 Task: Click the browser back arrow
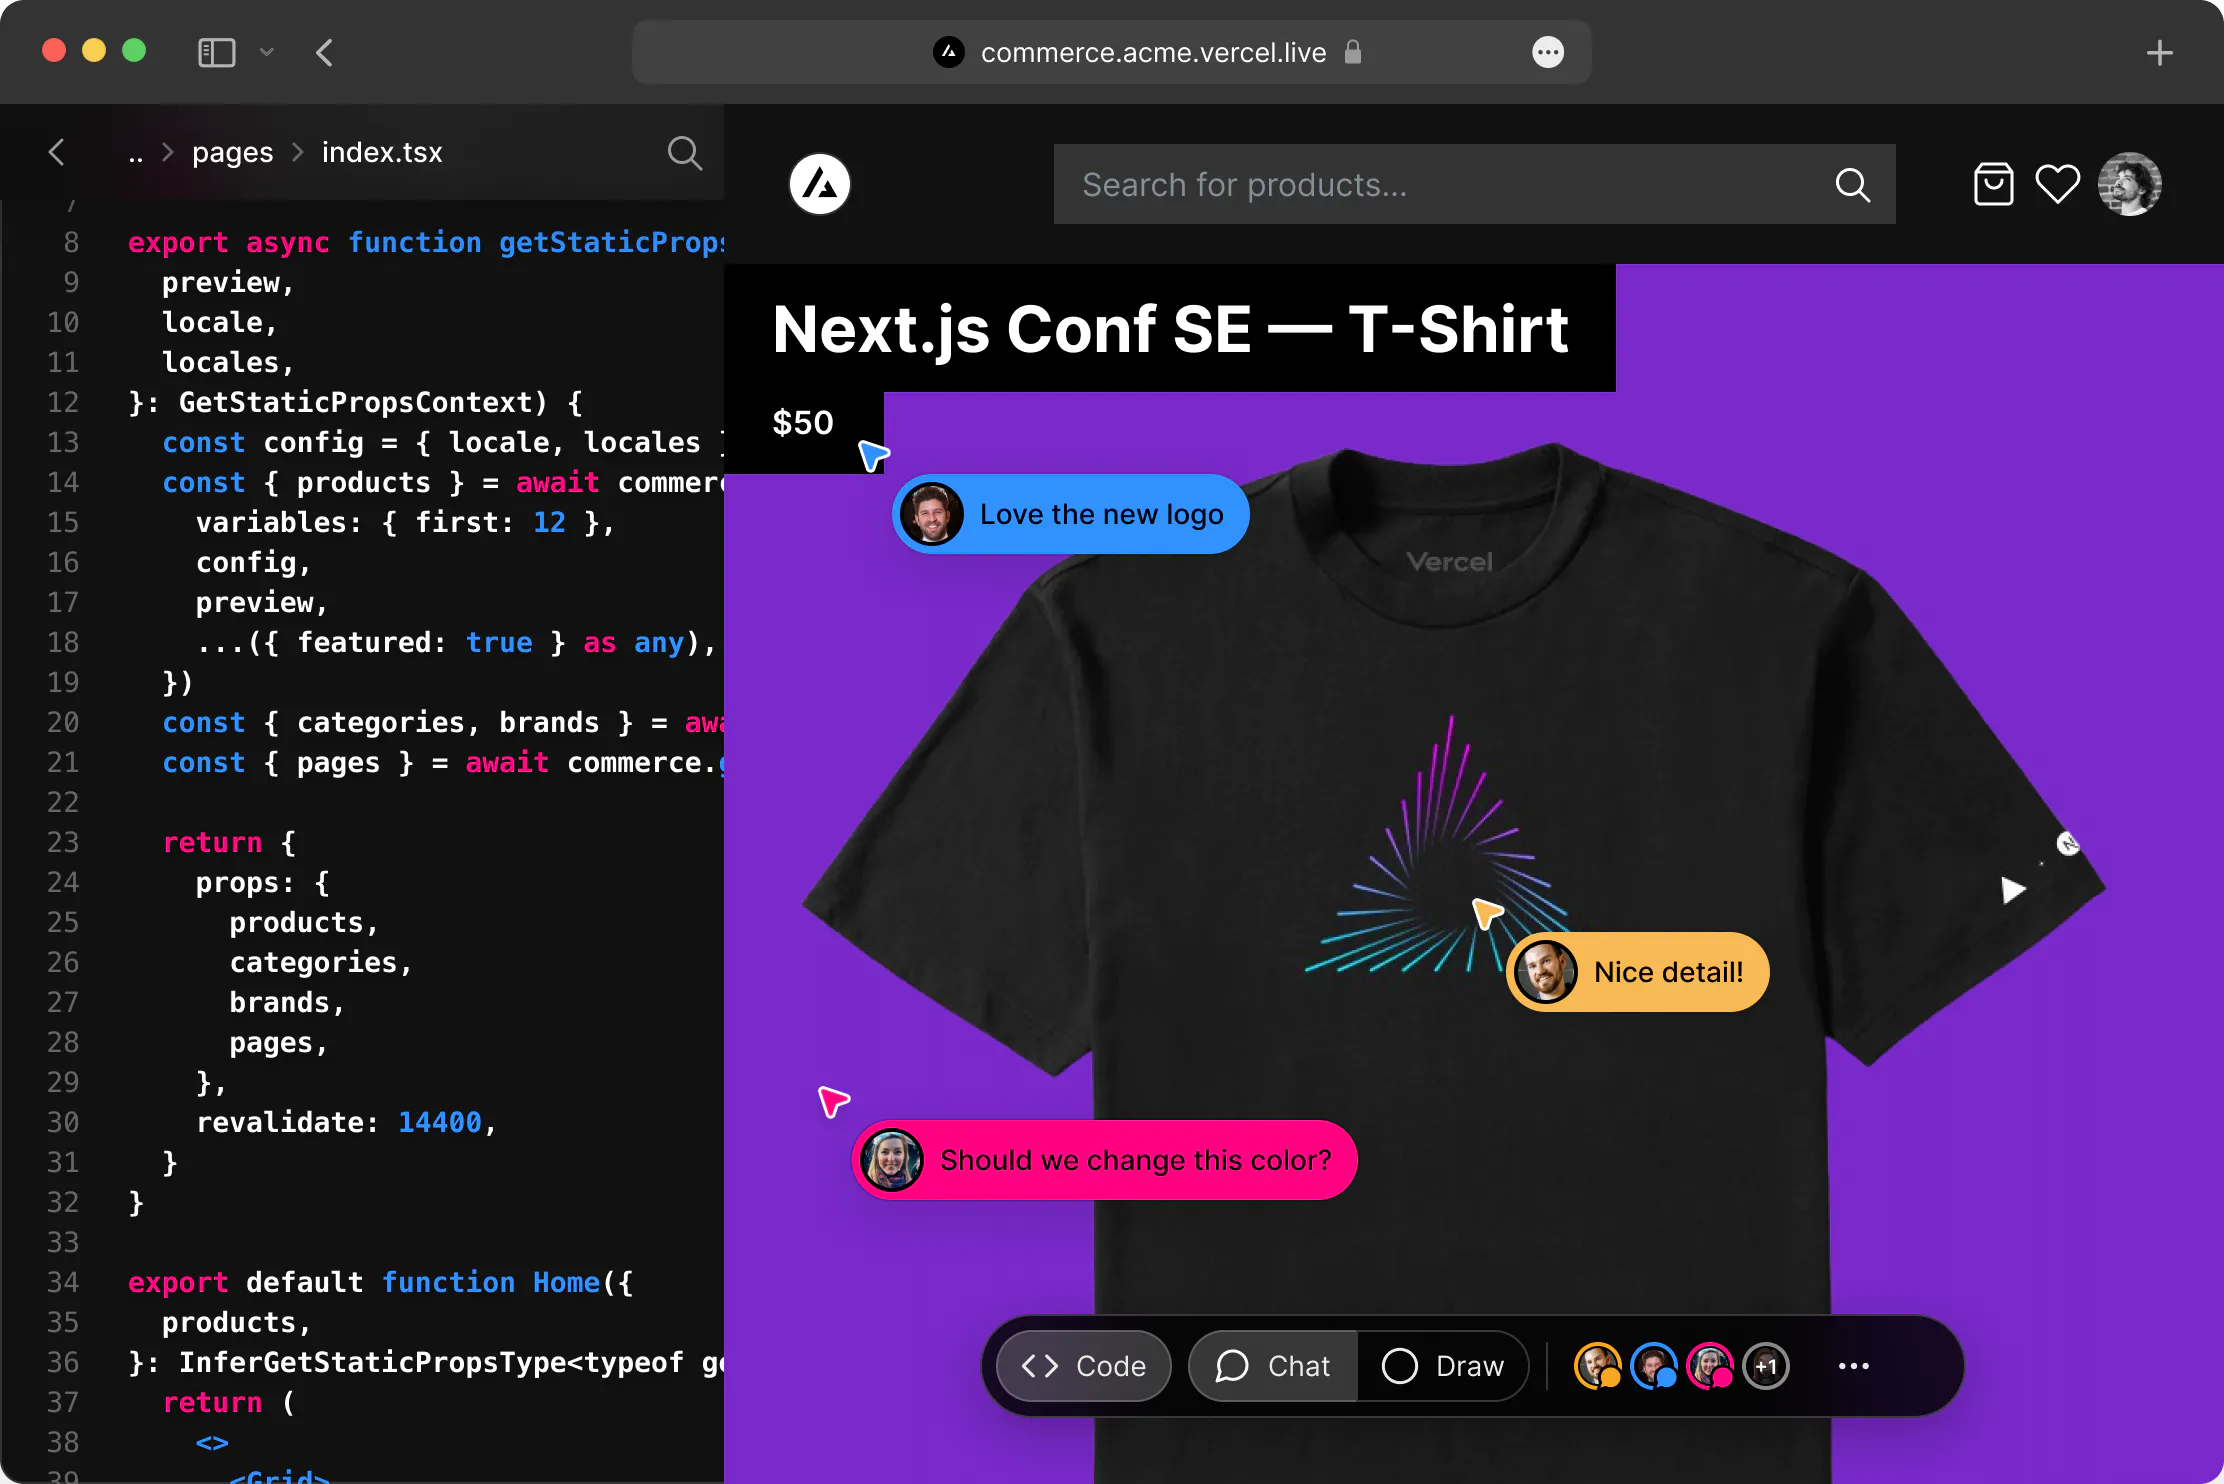(x=324, y=53)
